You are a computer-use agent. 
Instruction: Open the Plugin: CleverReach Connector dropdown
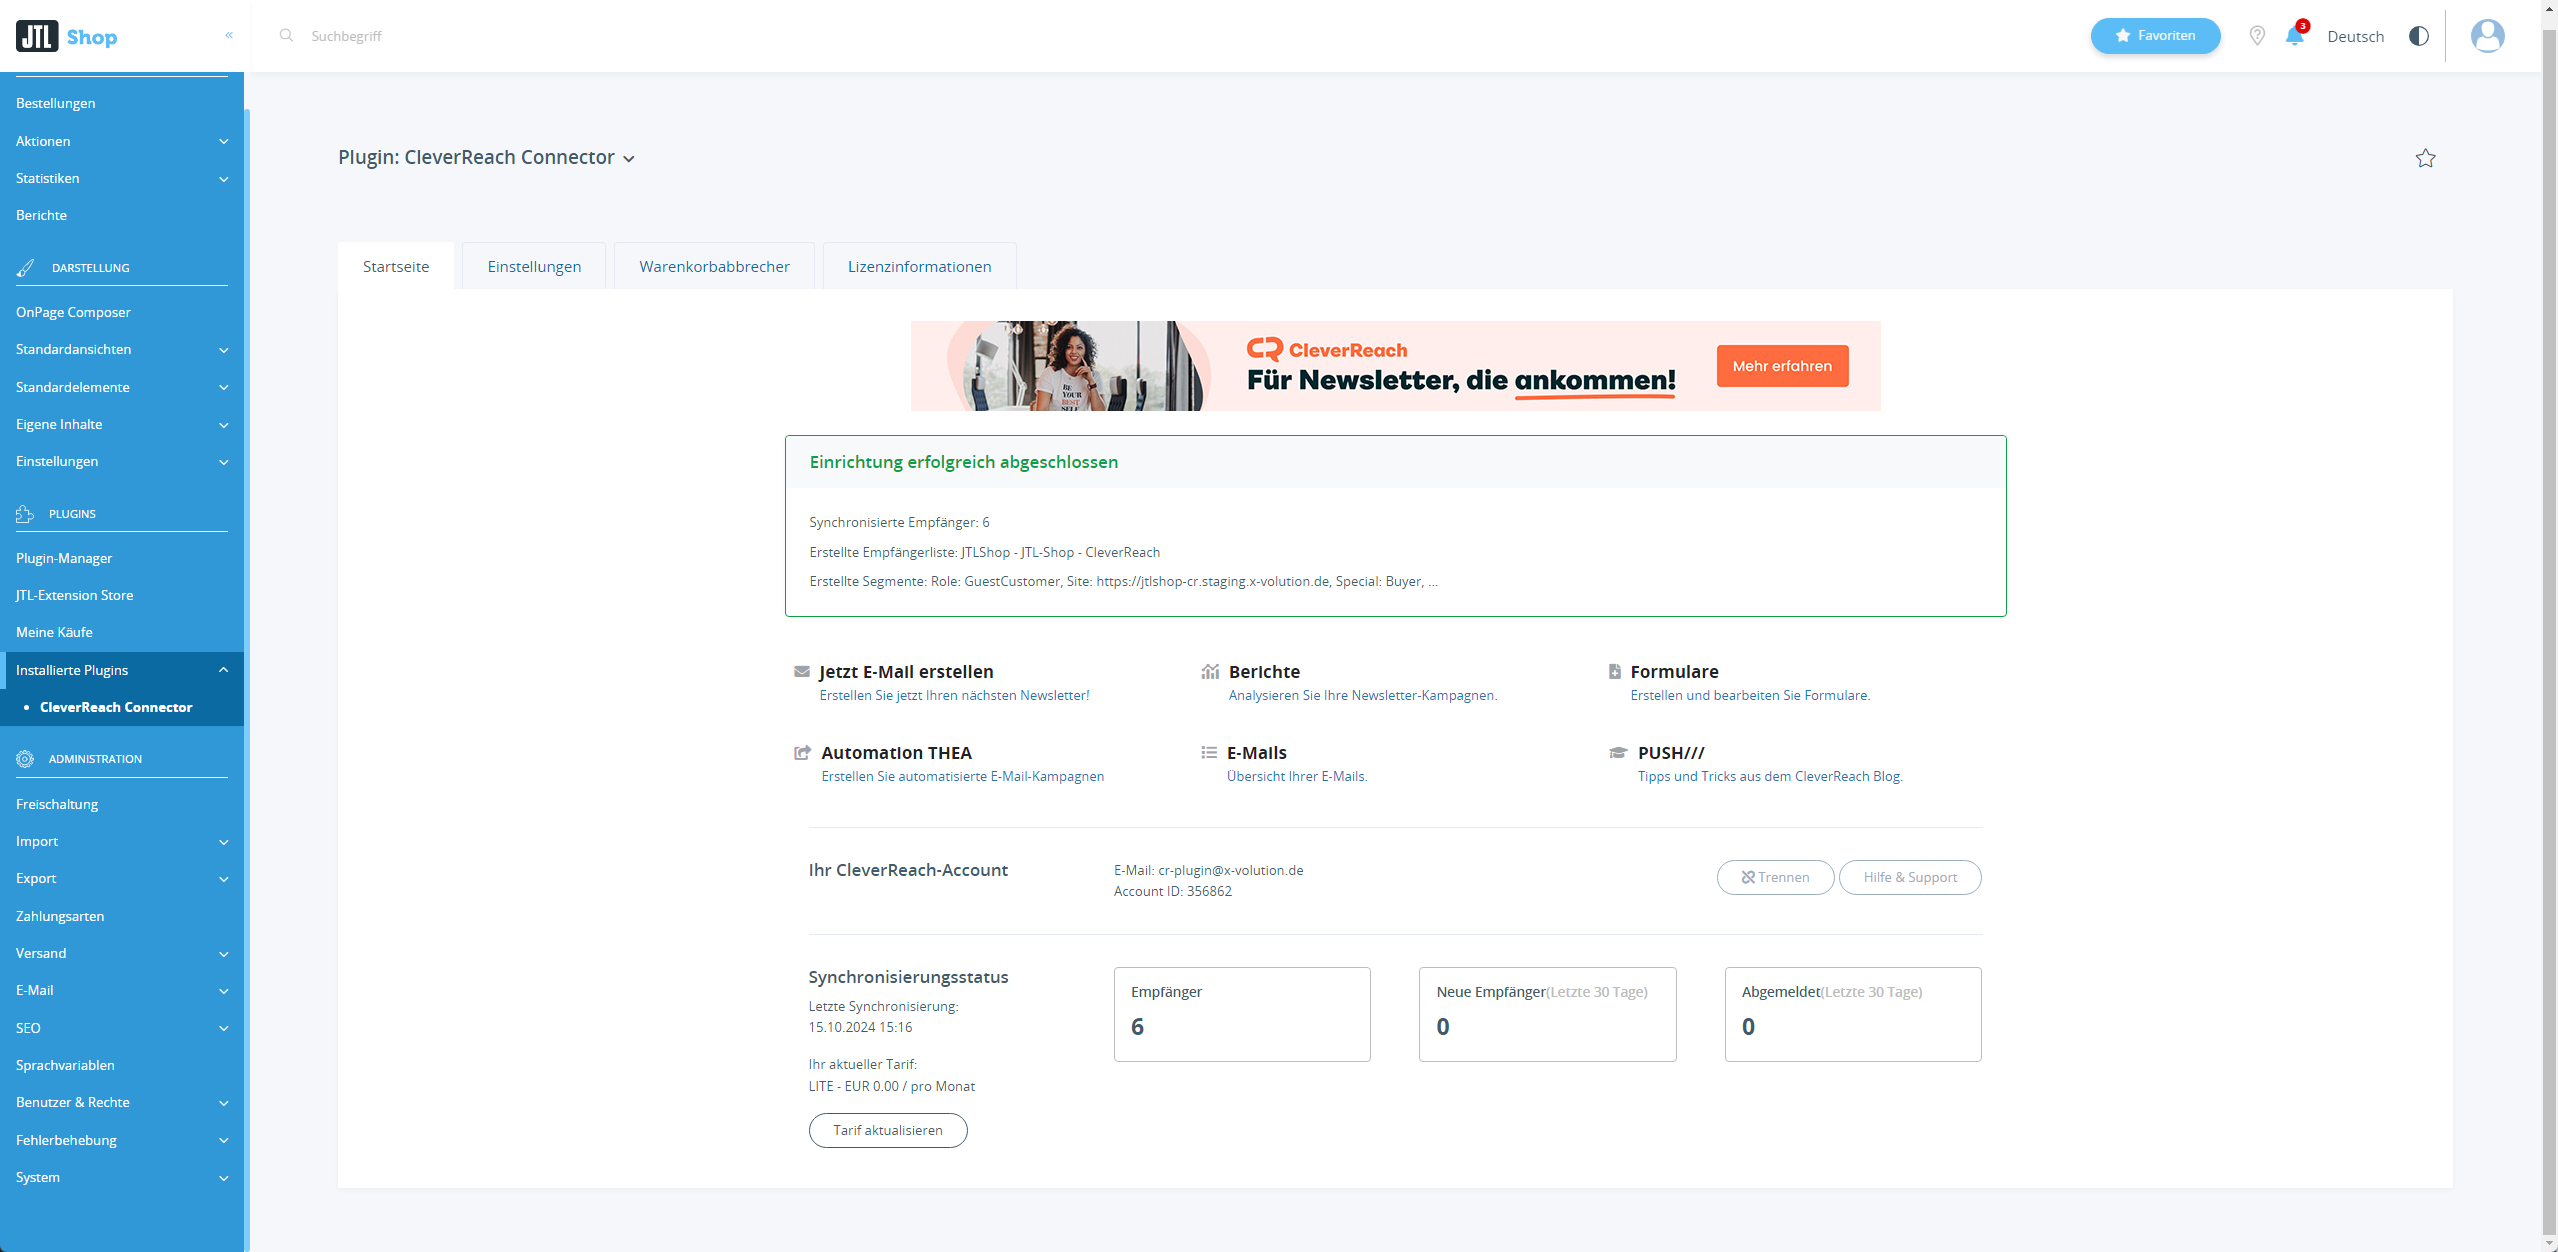(487, 157)
